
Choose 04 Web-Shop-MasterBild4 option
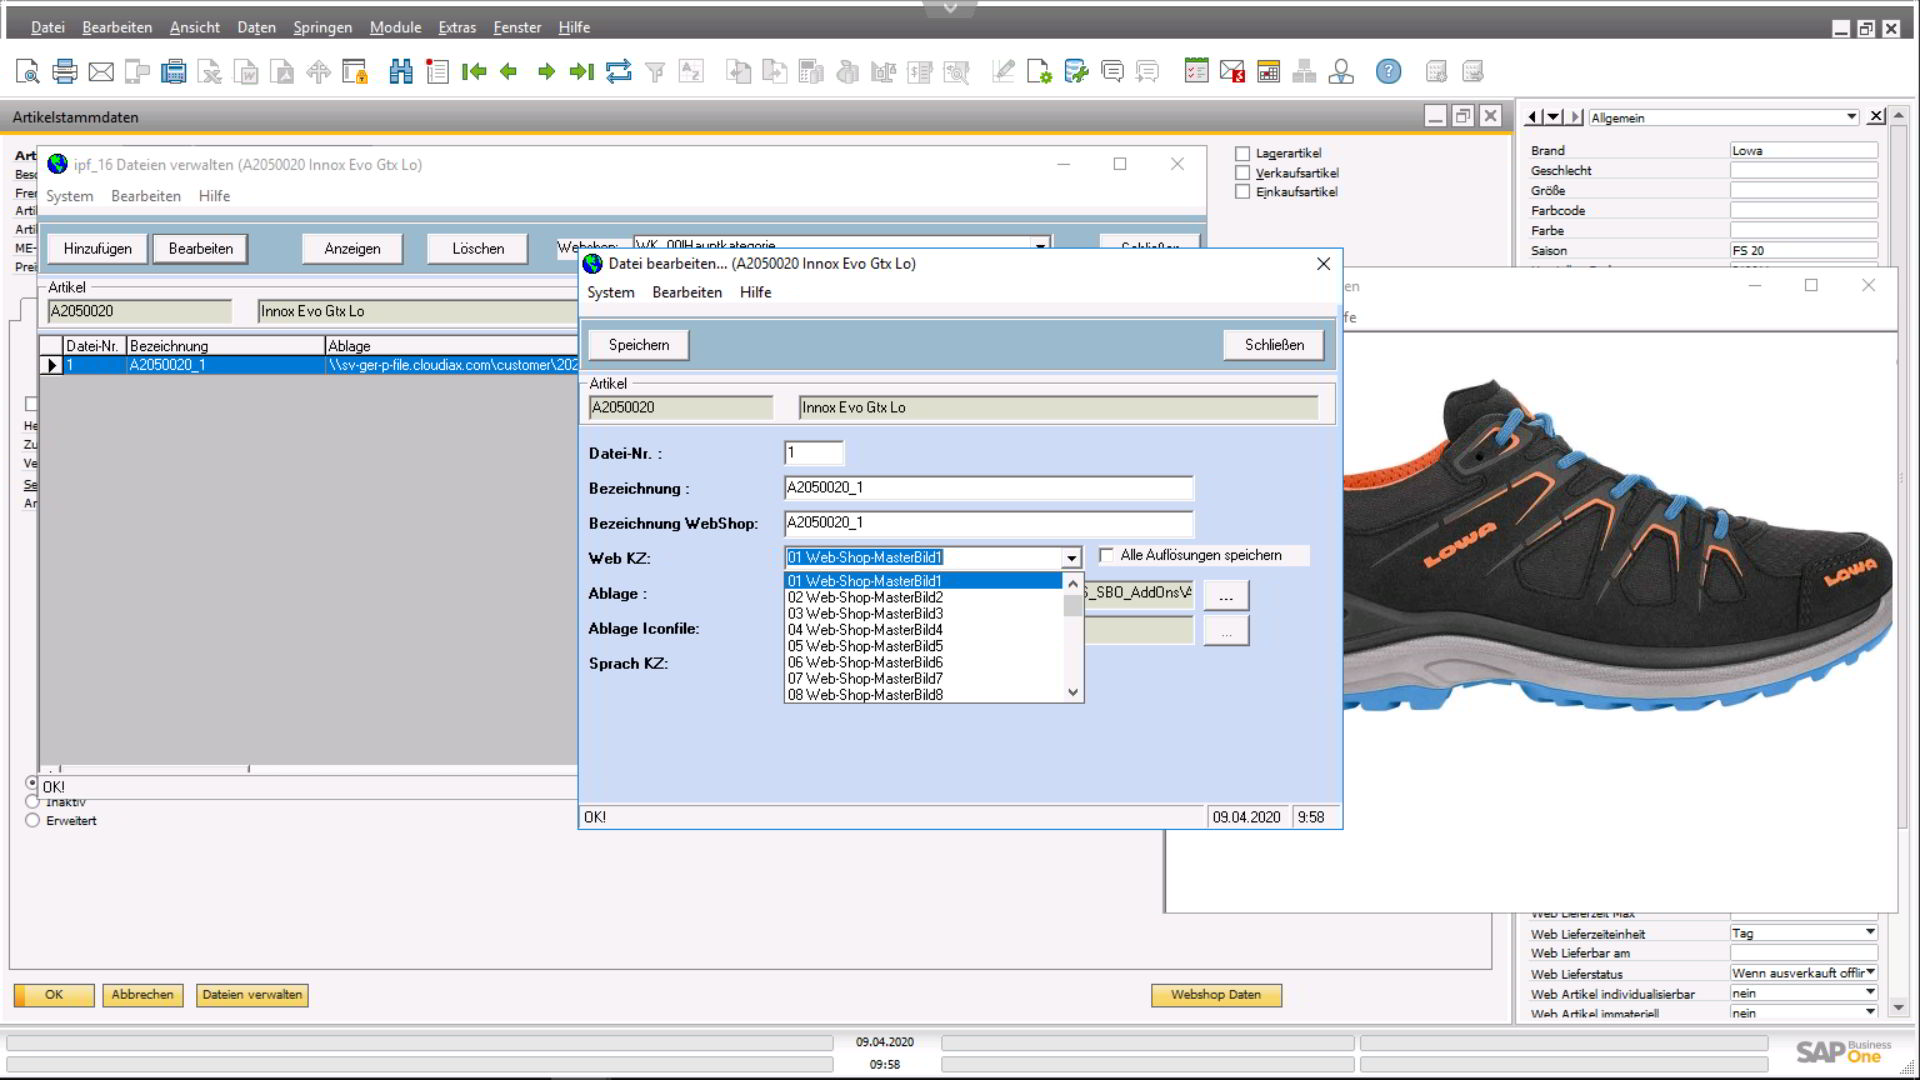tap(923, 630)
